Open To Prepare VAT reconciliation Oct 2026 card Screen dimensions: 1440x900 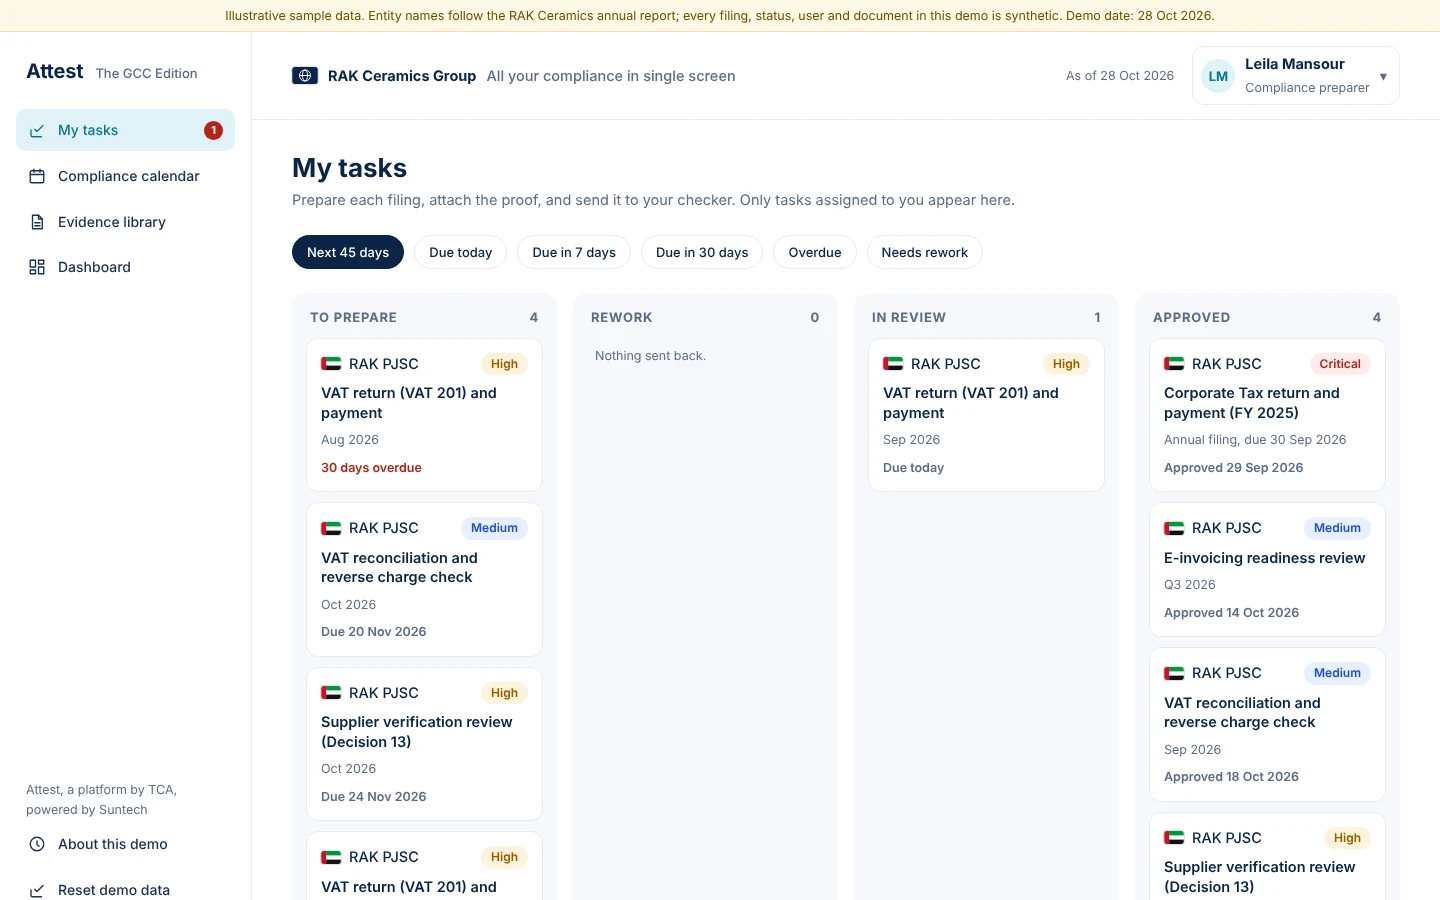click(x=424, y=579)
